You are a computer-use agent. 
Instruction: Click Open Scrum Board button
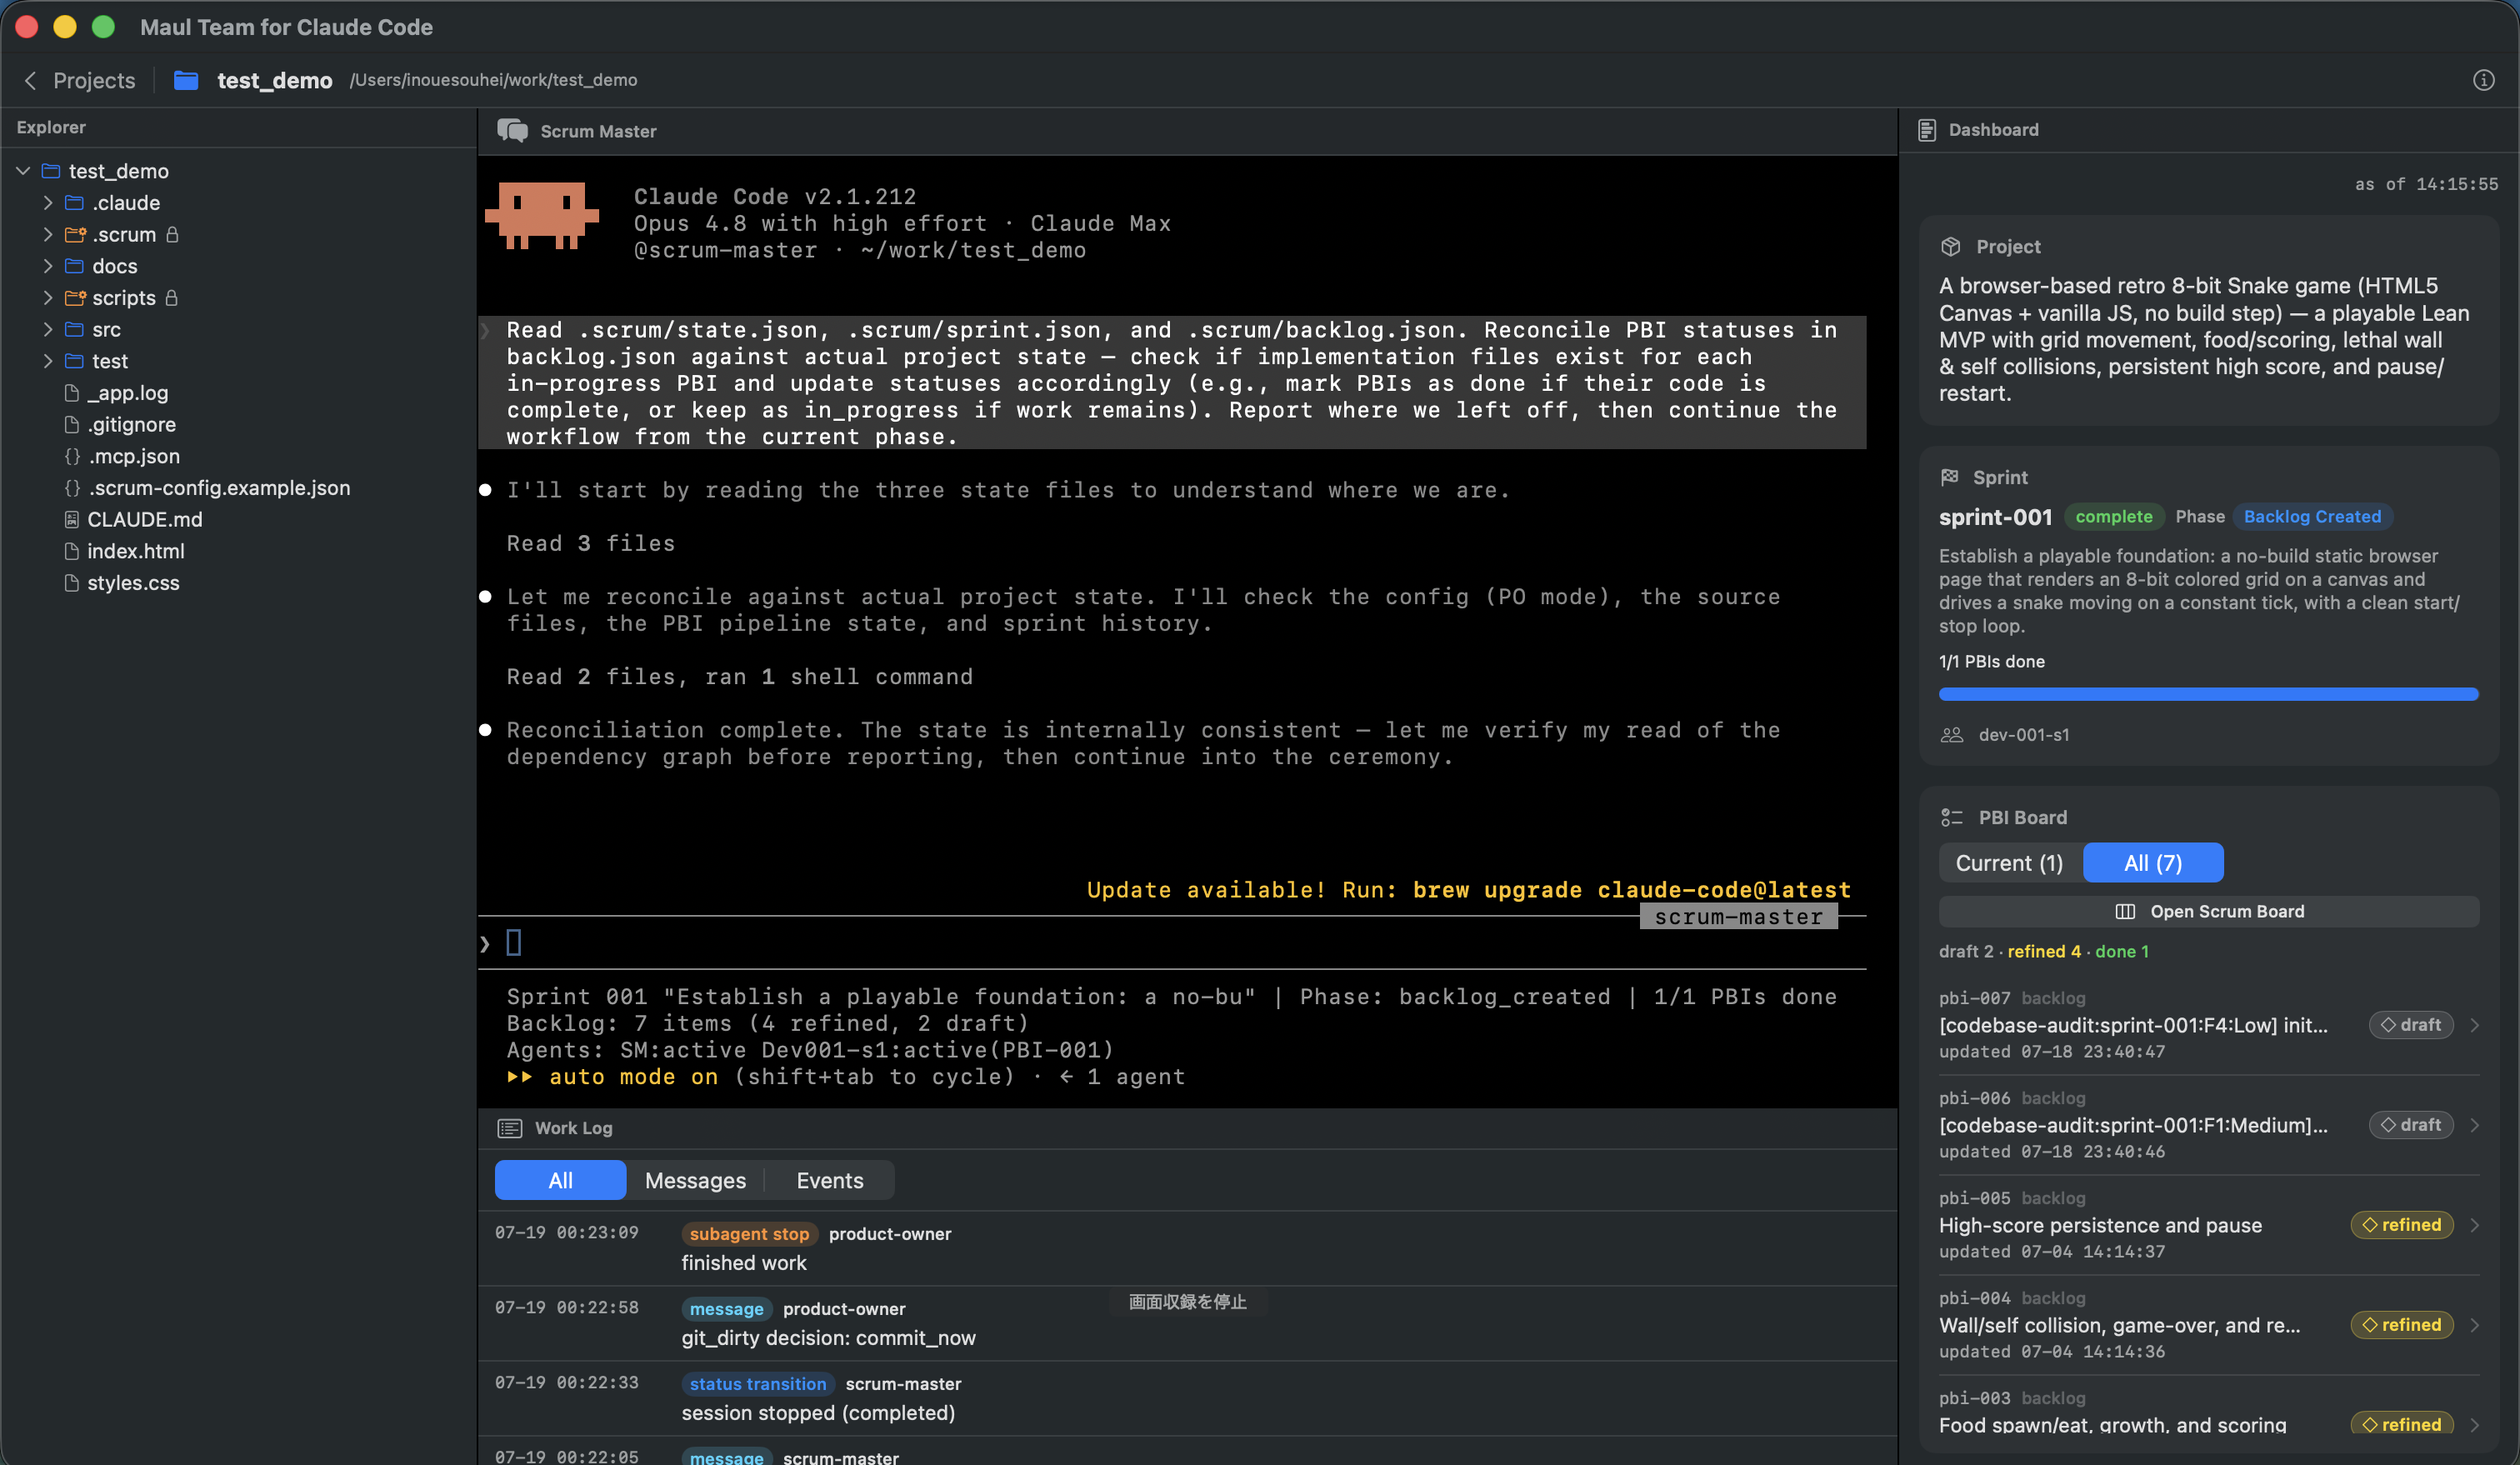point(2209,911)
